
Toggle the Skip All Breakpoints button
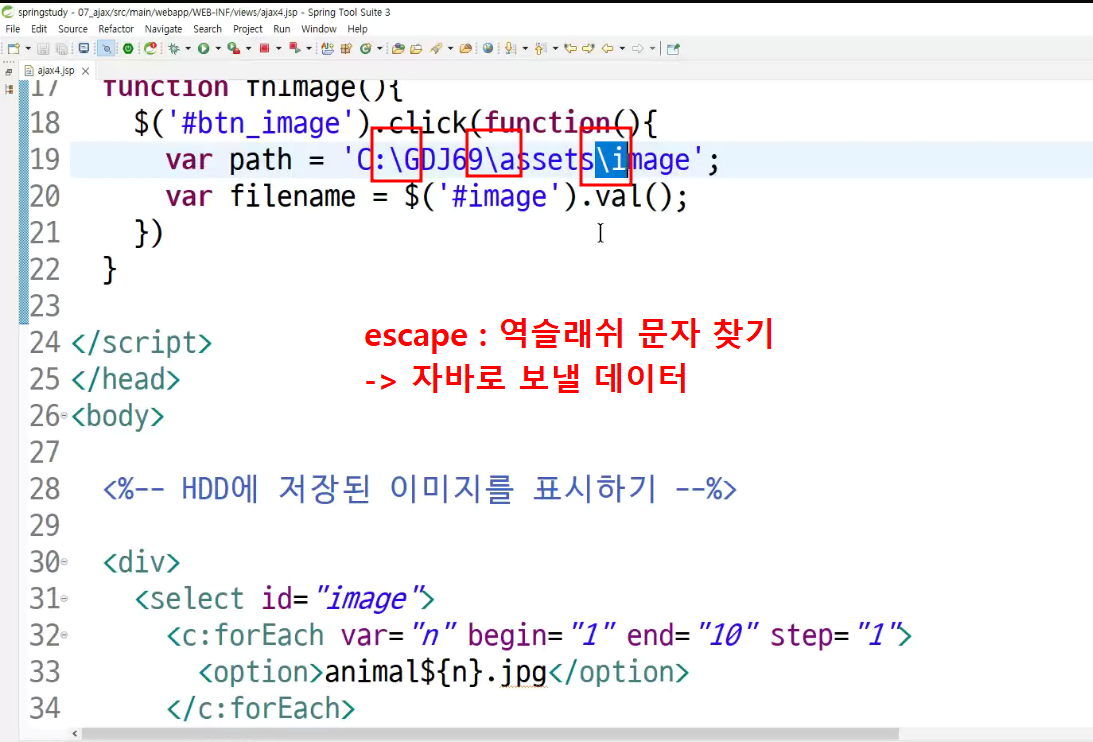pyautogui.click(x=106, y=49)
